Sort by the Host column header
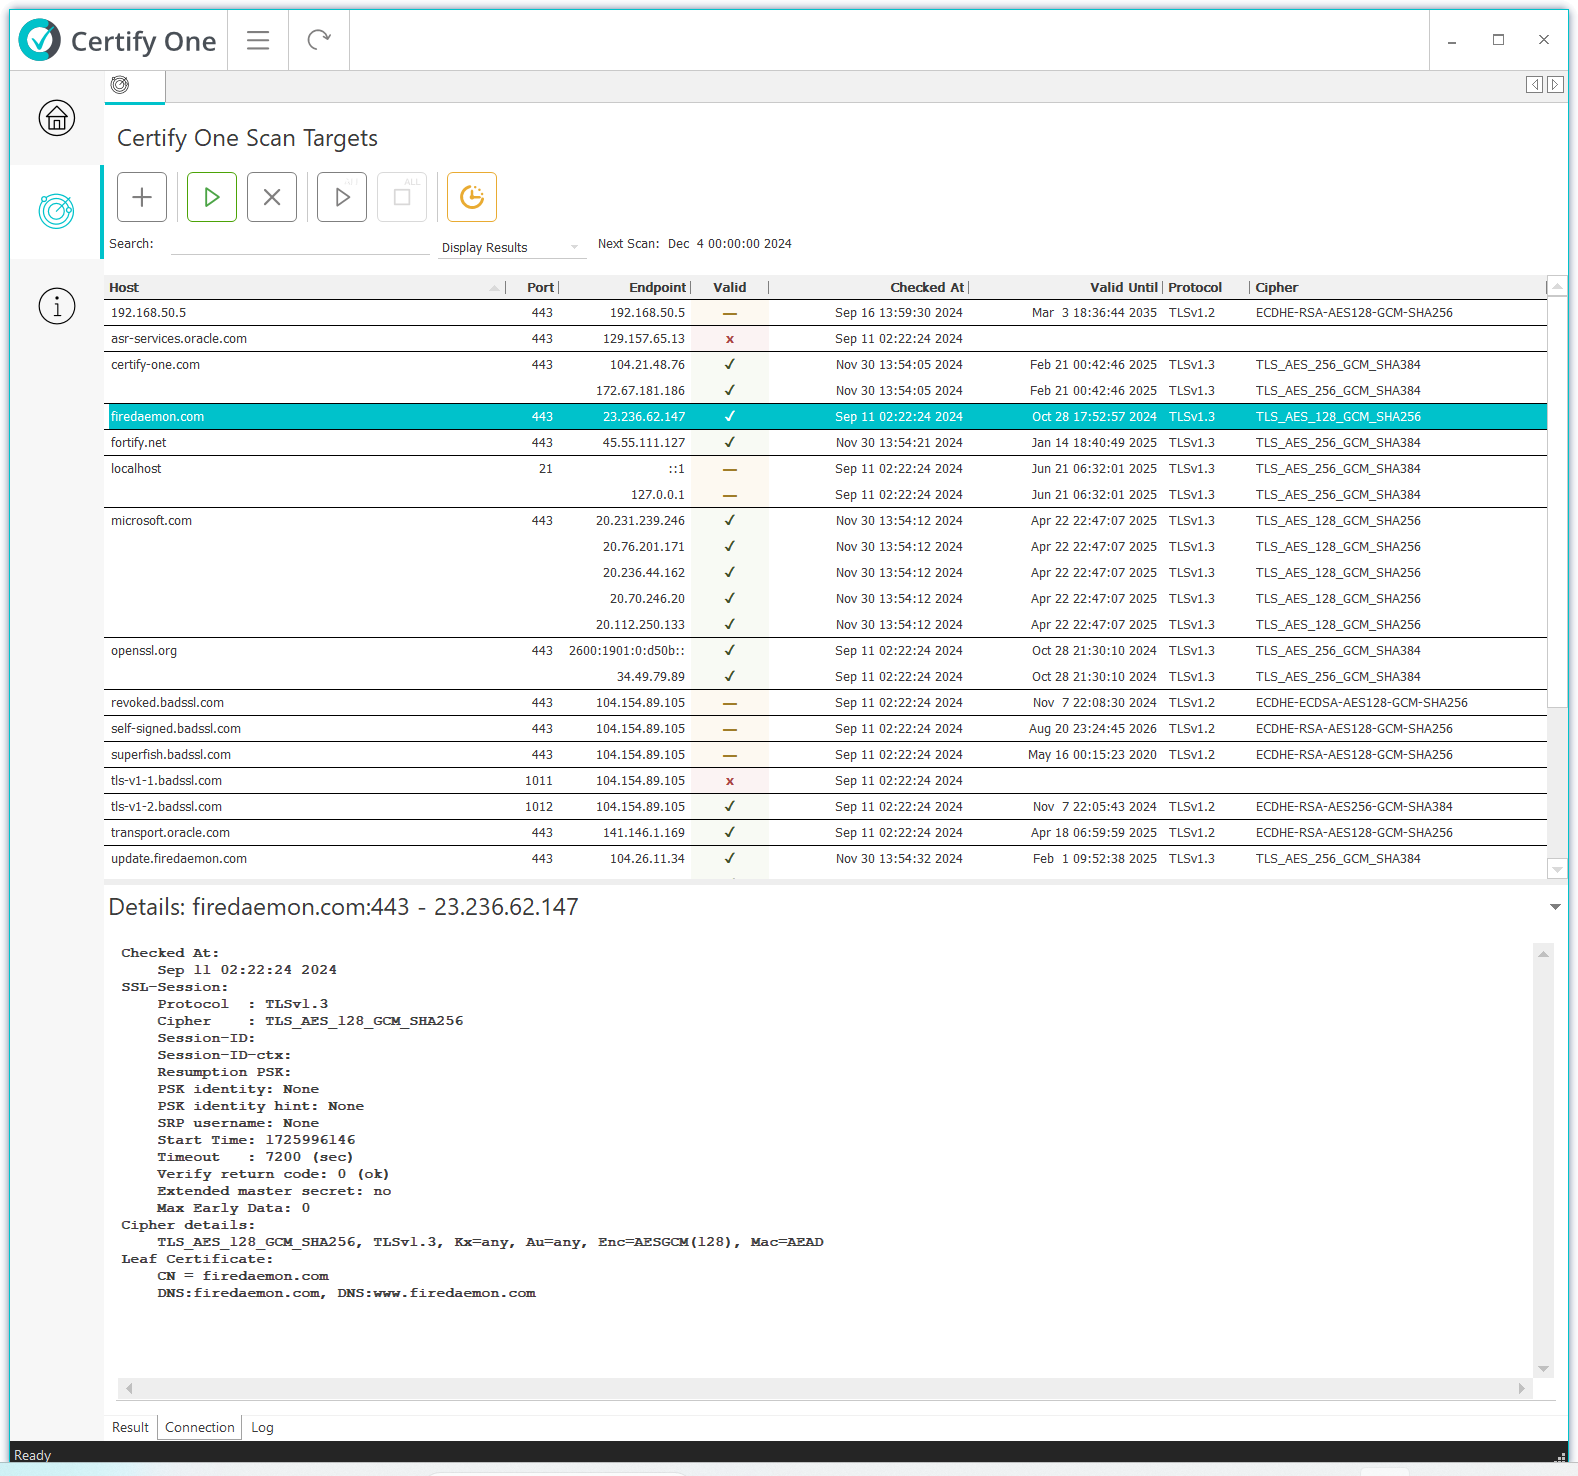This screenshot has width=1578, height=1476. pos(304,287)
